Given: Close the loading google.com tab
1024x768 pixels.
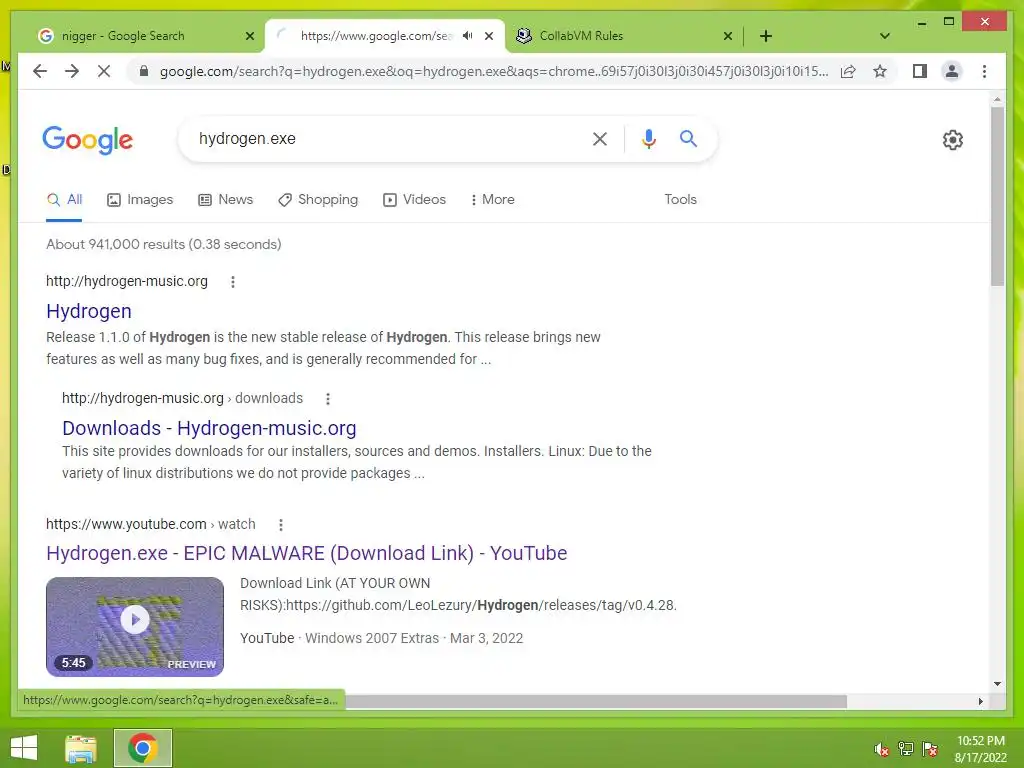Looking at the screenshot, I should coord(488,36).
